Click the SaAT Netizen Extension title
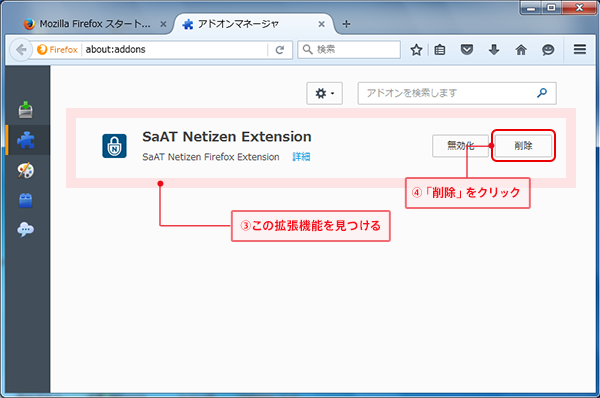The width and height of the screenshot is (600, 398). (x=227, y=137)
